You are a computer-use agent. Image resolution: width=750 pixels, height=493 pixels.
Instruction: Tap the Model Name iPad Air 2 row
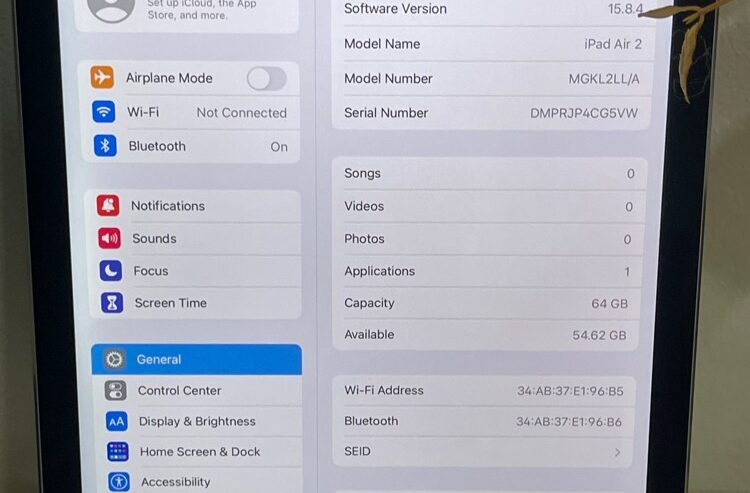pos(492,44)
